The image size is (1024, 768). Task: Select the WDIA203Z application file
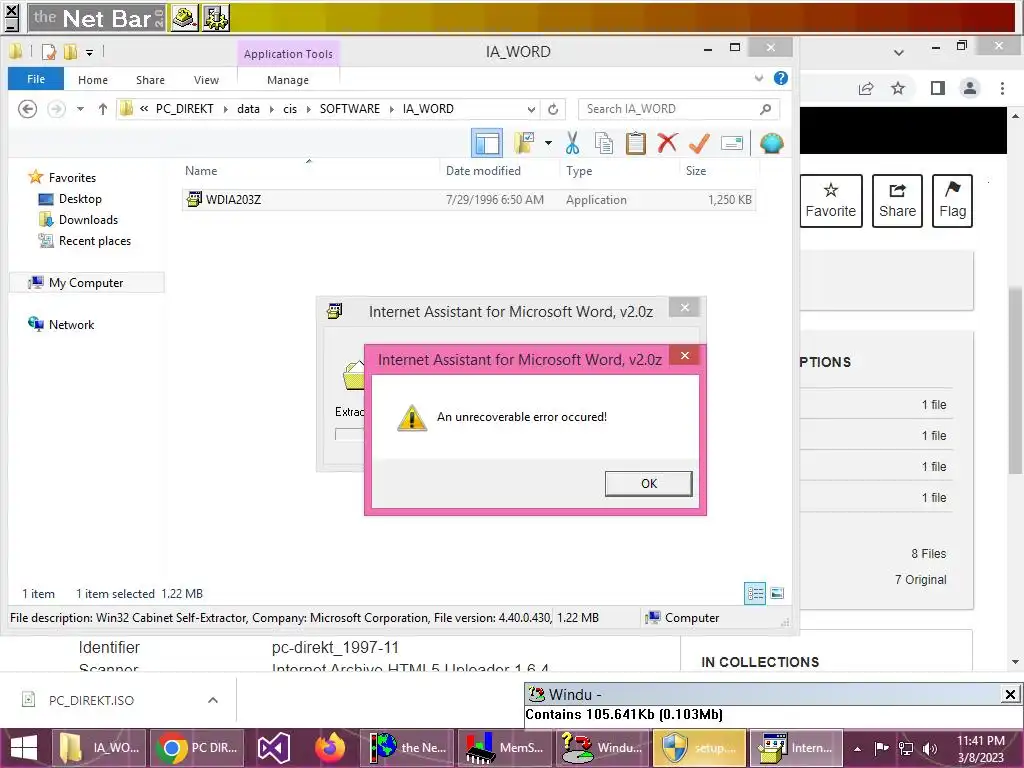(468, 200)
